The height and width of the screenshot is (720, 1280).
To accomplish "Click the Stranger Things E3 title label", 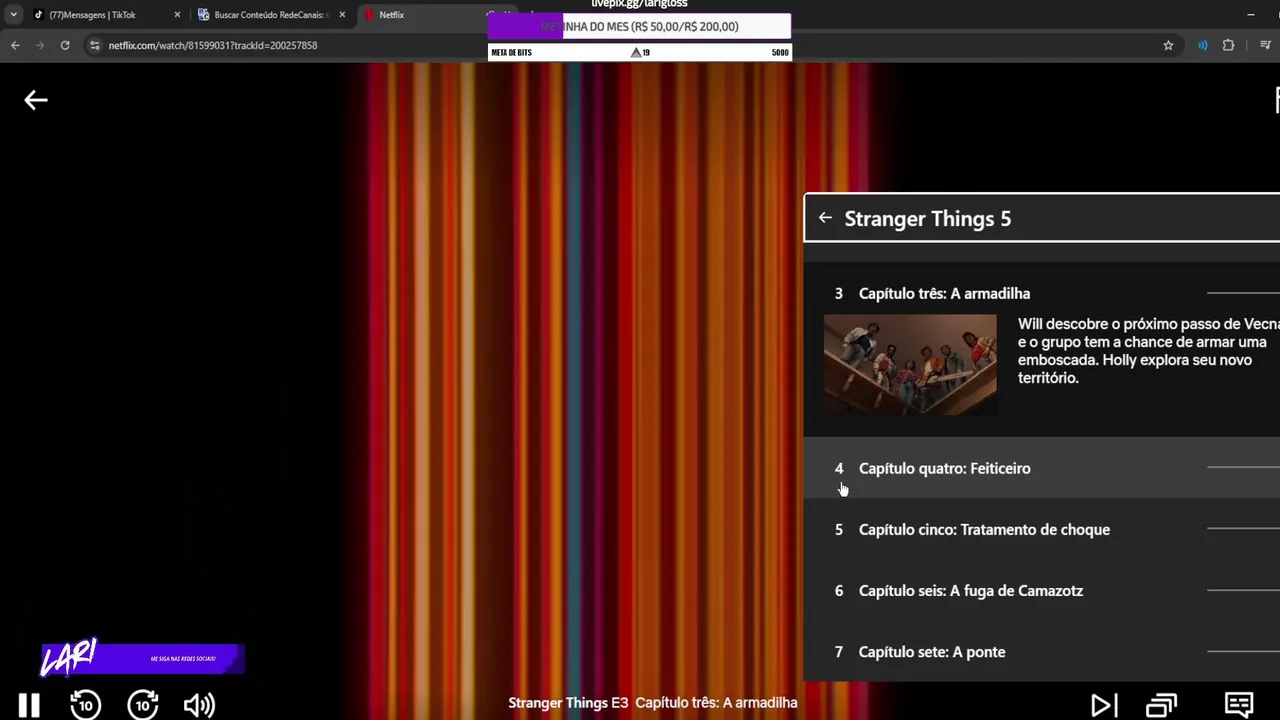I will tap(653, 702).
